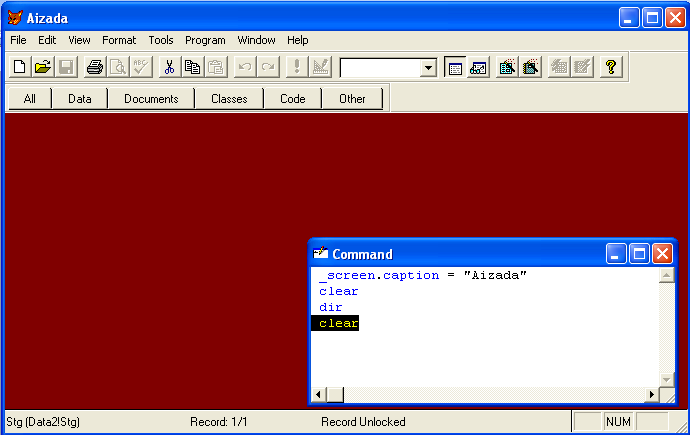Screen dimensions: 690x435
Task: Click the Form Wizard toolbar icon
Action: (x=507, y=67)
